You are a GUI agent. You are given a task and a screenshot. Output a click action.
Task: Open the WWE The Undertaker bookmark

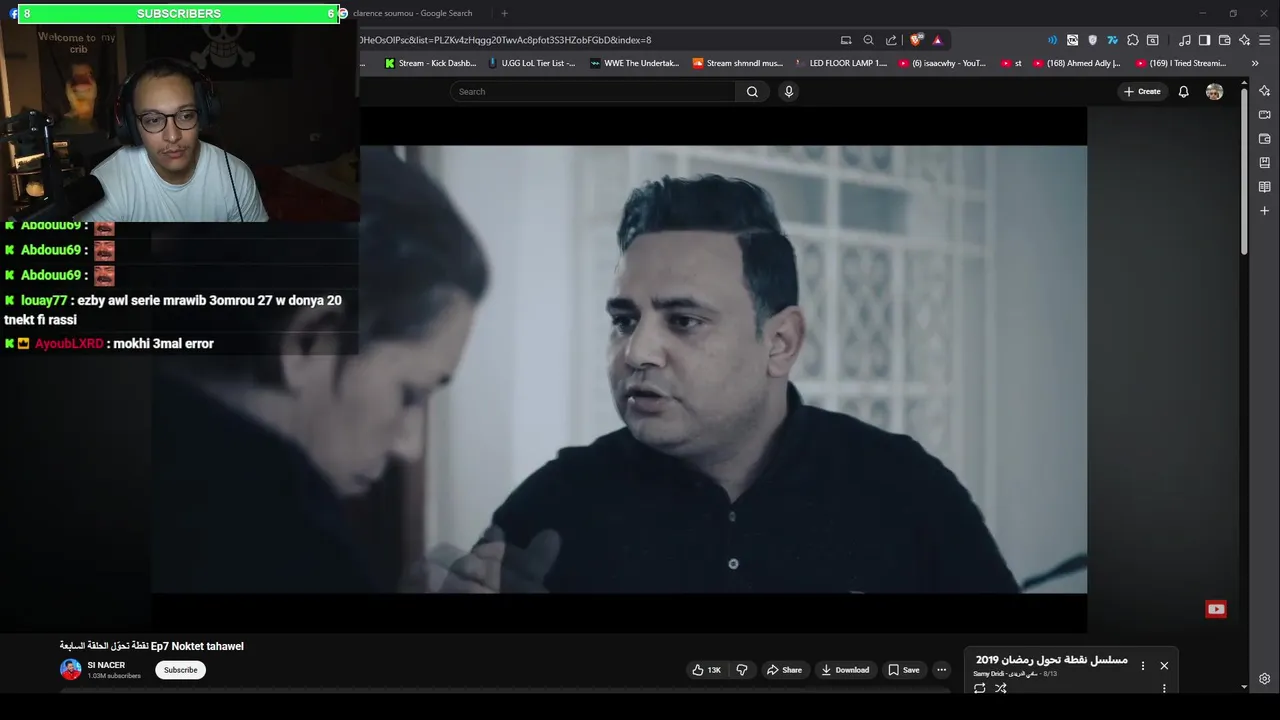[634, 63]
